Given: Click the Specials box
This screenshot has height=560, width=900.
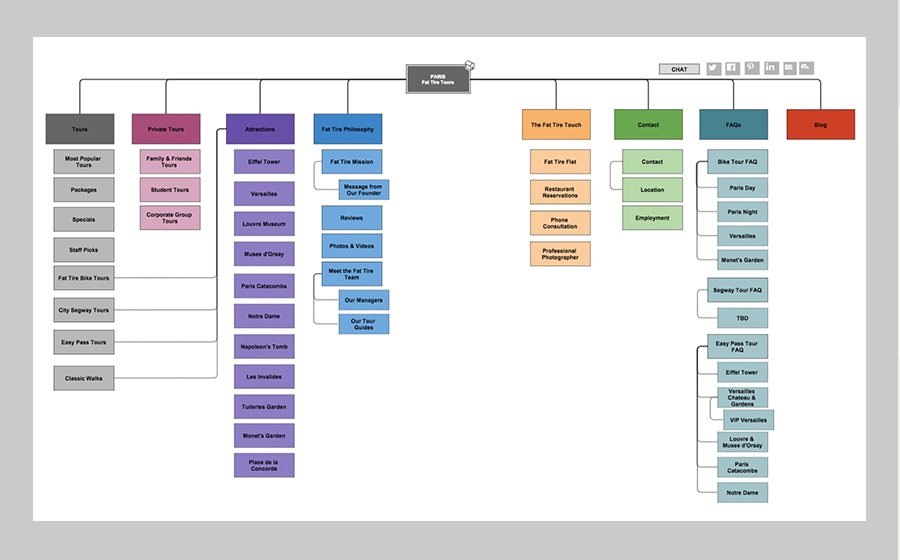Looking at the screenshot, I should 84,219.
